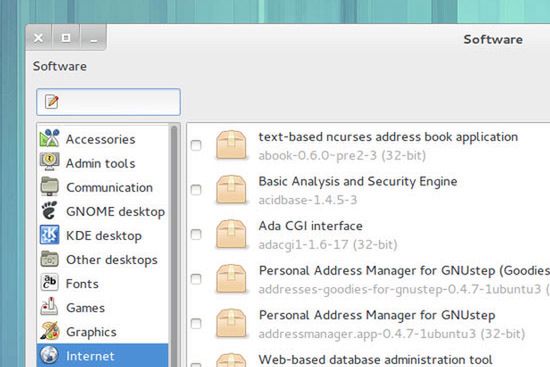Open the KDE desktop category icon

(49, 234)
